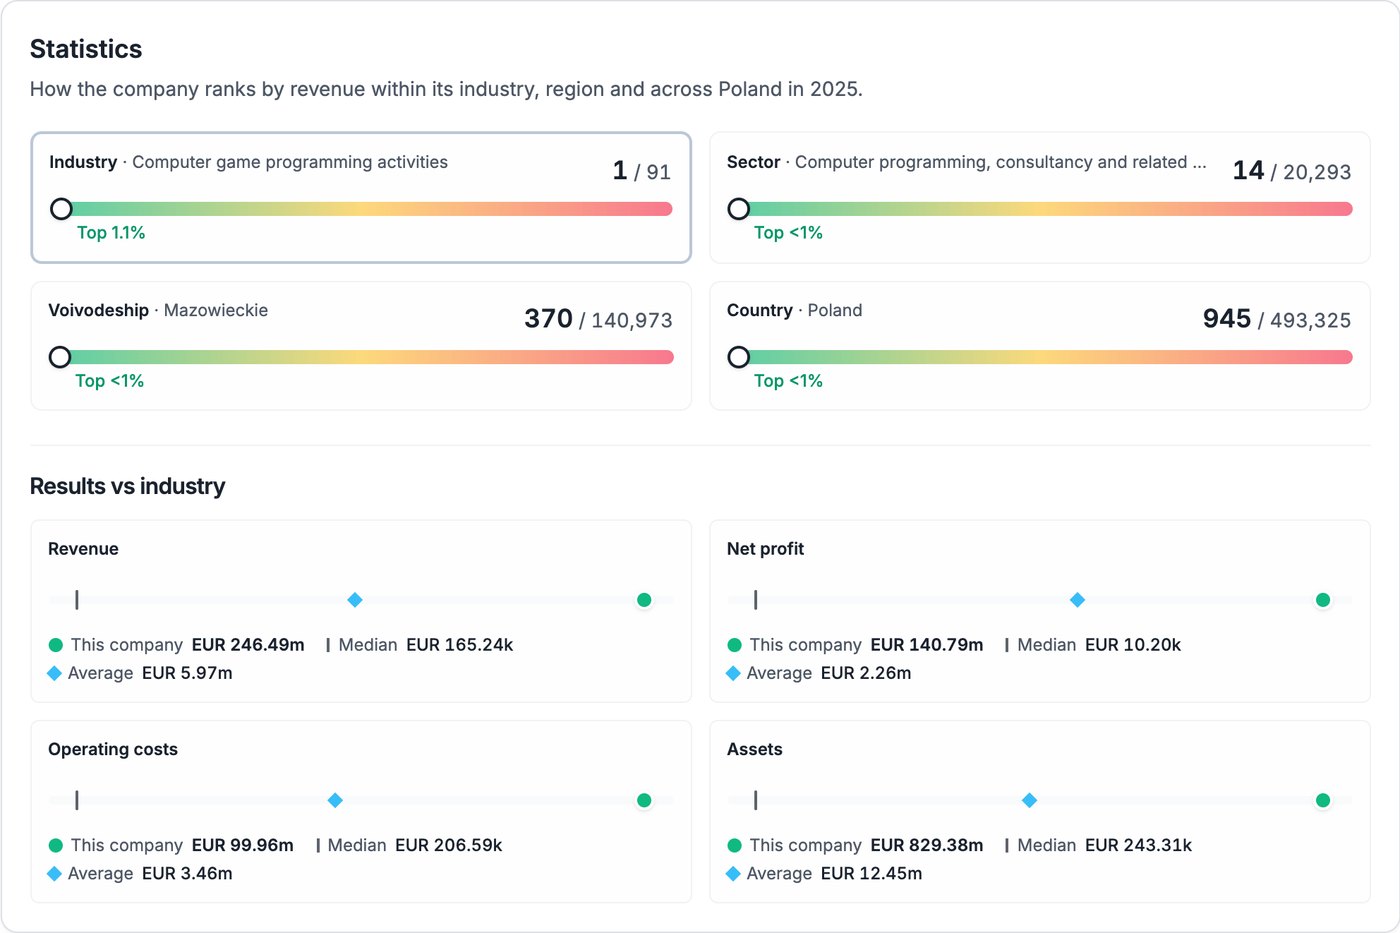Viewport: 1400px width, 933px height.
Task: Click the Country rank bar handle
Action: pos(739,357)
